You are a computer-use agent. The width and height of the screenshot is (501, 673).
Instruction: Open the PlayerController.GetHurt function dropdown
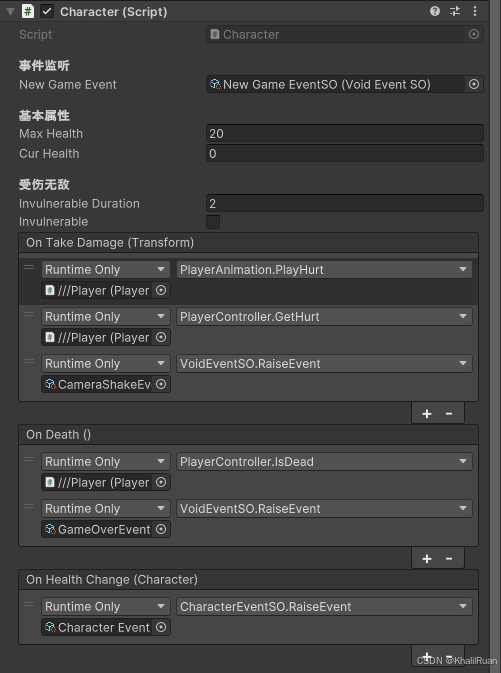pyautogui.click(x=324, y=317)
